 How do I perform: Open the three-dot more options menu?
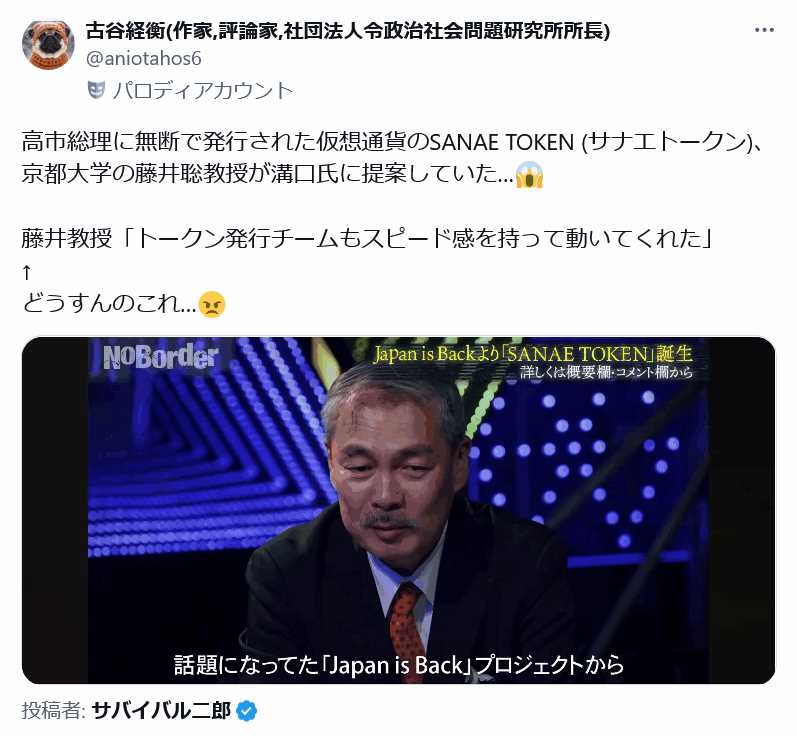pos(764,30)
